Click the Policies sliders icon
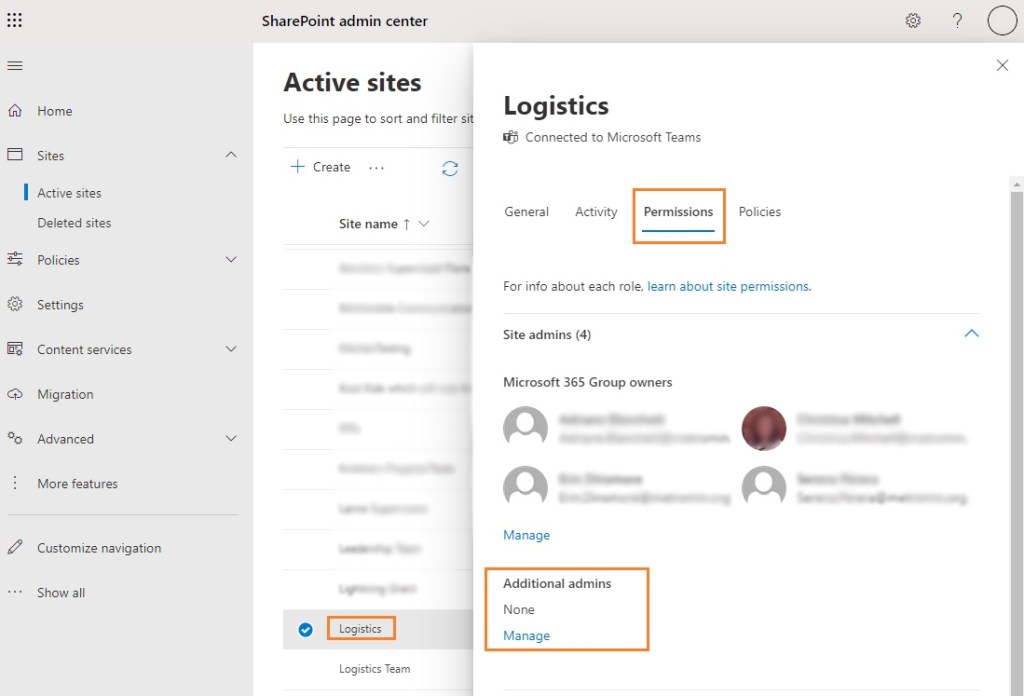Screen dimensions: 1024x696 [15, 259]
